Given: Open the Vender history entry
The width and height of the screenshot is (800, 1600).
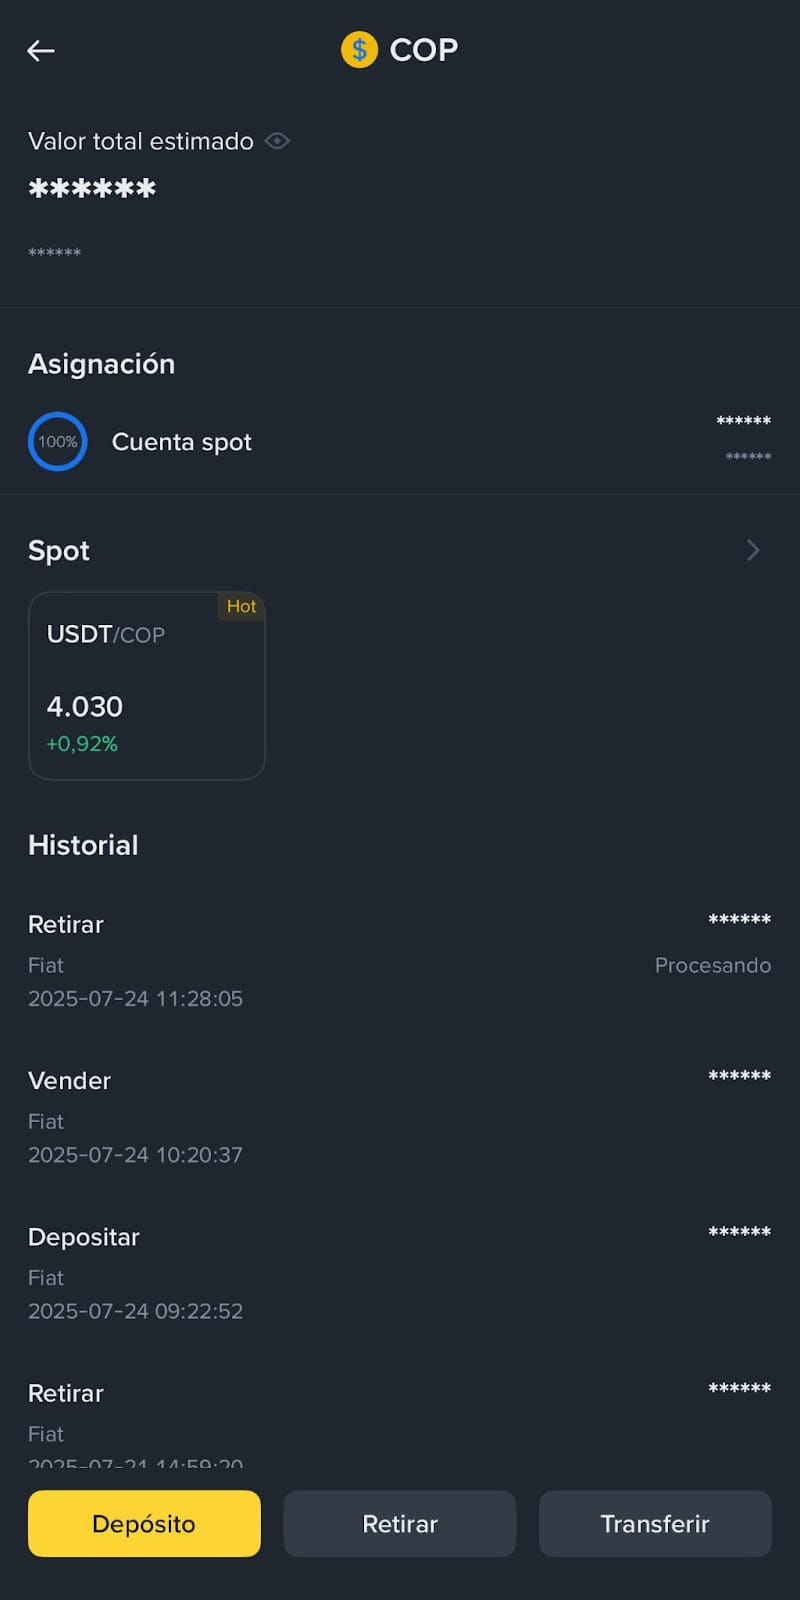Looking at the screenshot, I should click(x=400, y=1116).
